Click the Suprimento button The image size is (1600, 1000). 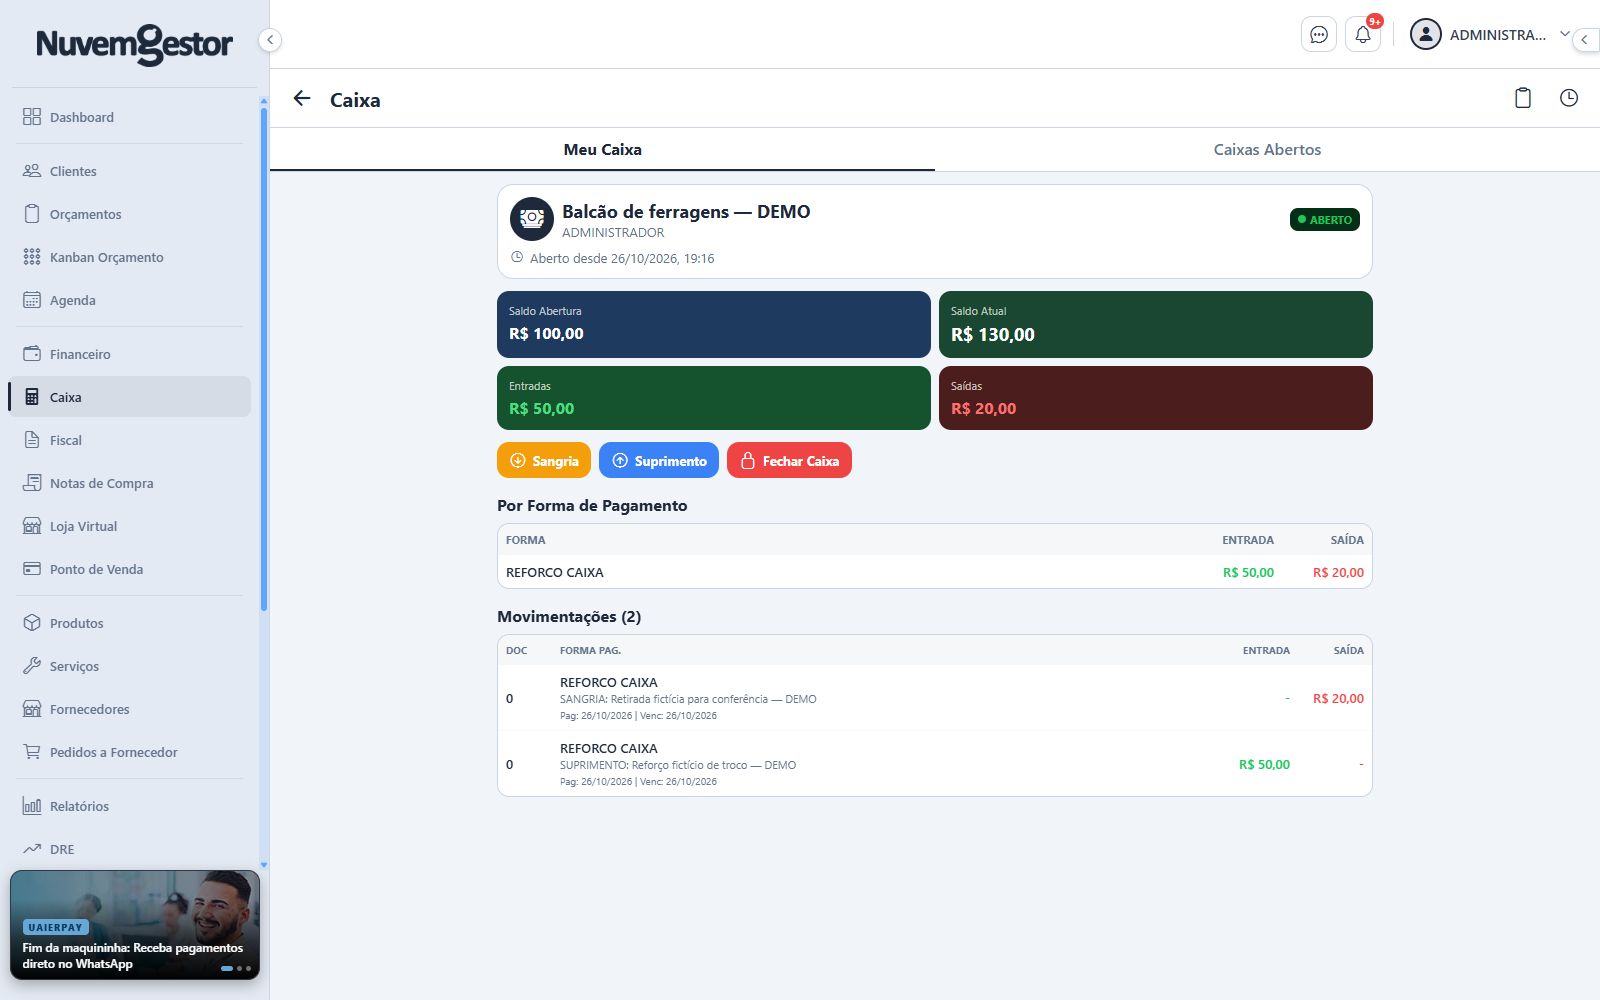pyautogui.click(x=659, y=460)
